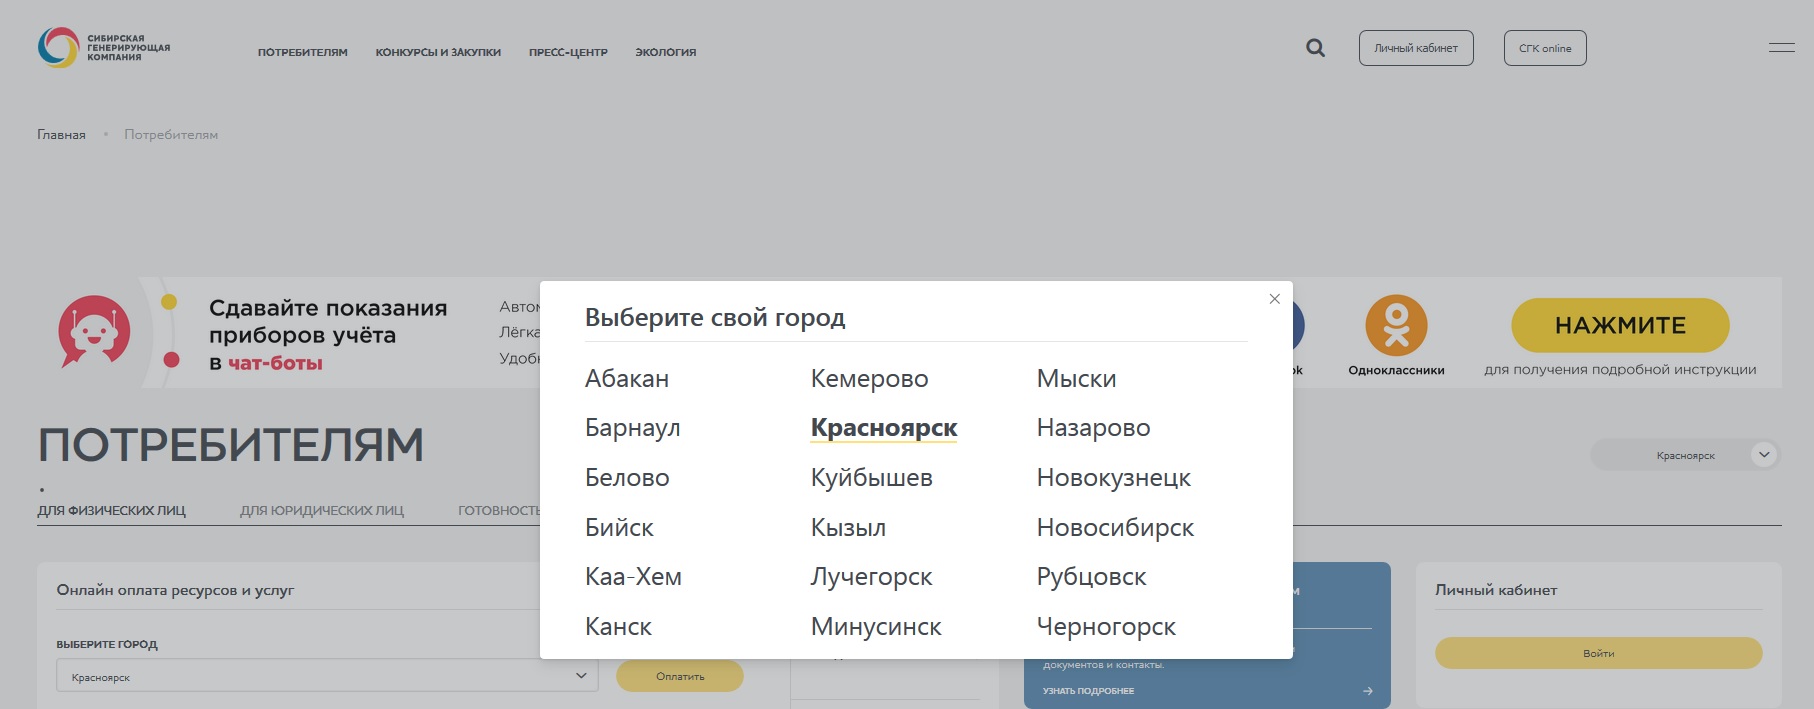Open the 'Выберите город' payment dropdown
The width and height of the screenshot is (1814, 709).
327,677
